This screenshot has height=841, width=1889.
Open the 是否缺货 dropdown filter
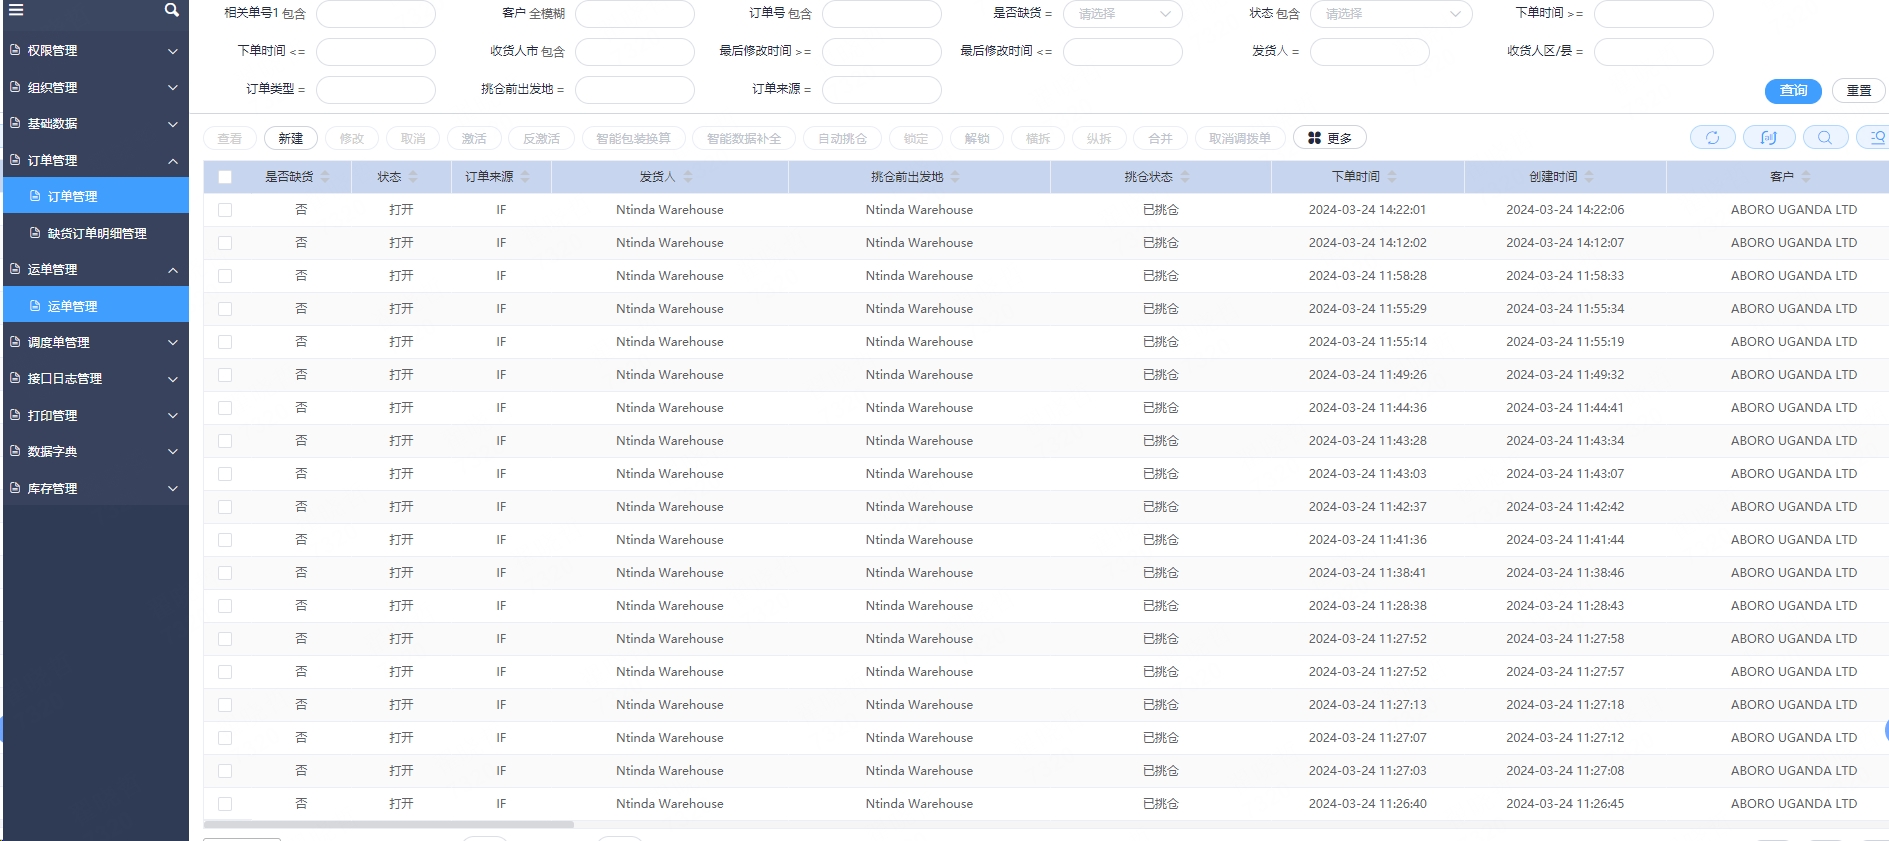point(1122,14)
